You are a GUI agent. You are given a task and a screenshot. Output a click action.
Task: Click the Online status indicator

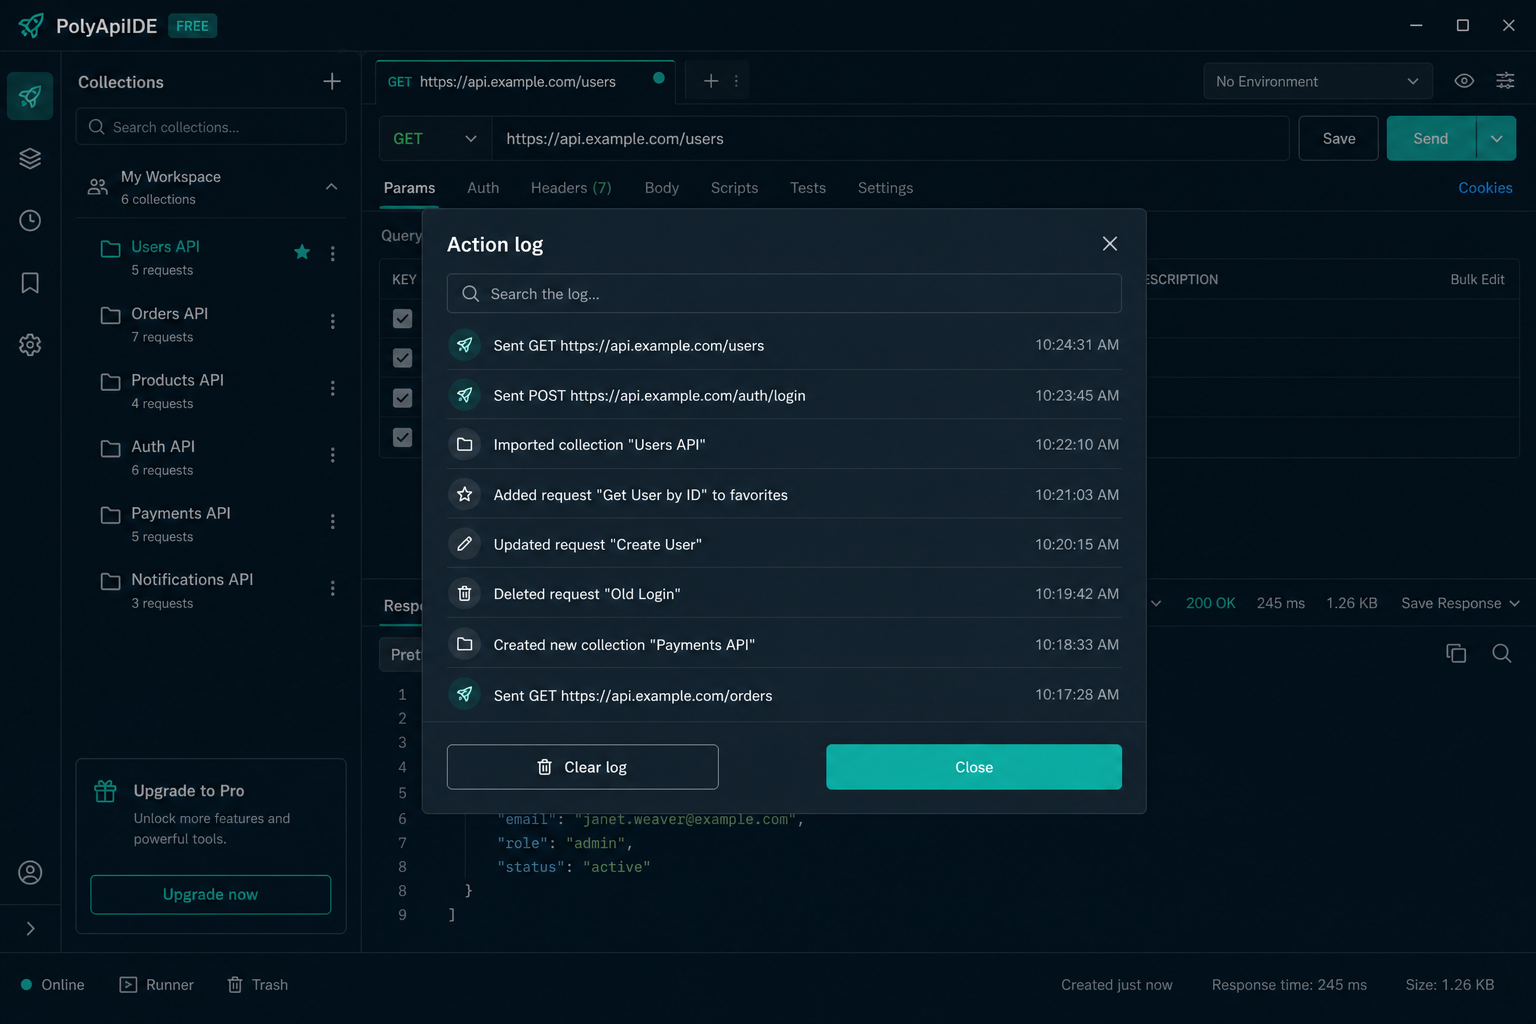[x=53, y=985]
